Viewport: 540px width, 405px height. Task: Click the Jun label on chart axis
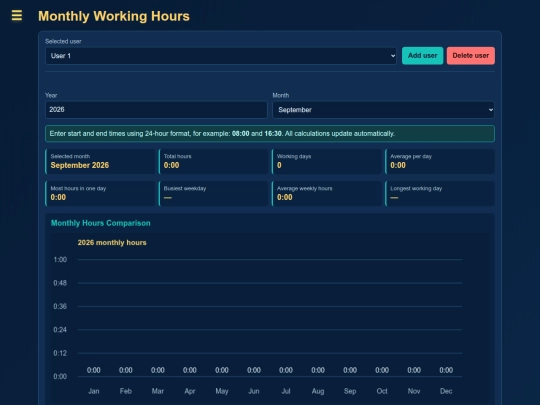254,391
